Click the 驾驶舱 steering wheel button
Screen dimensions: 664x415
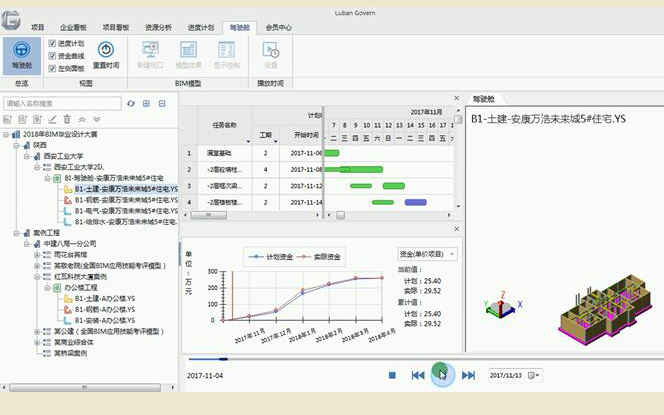(x=22, y=55)
